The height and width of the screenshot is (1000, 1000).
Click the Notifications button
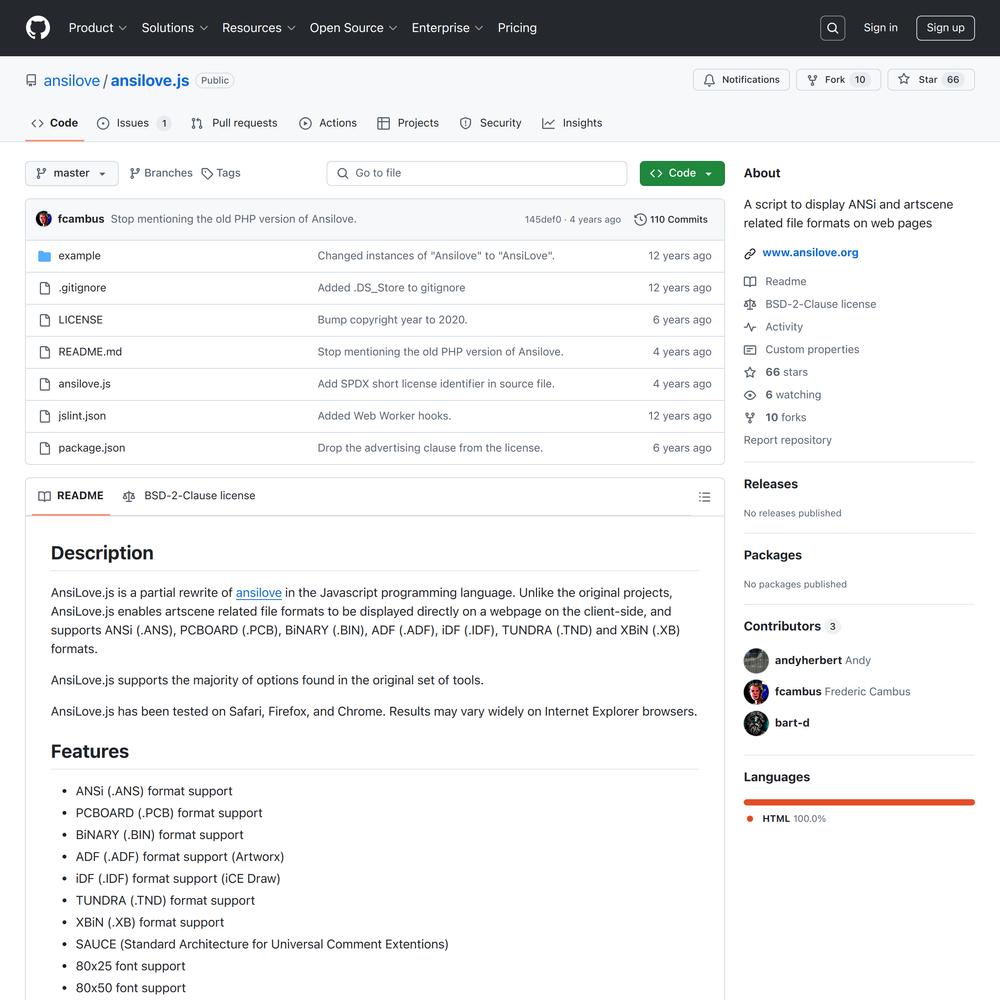741,80
